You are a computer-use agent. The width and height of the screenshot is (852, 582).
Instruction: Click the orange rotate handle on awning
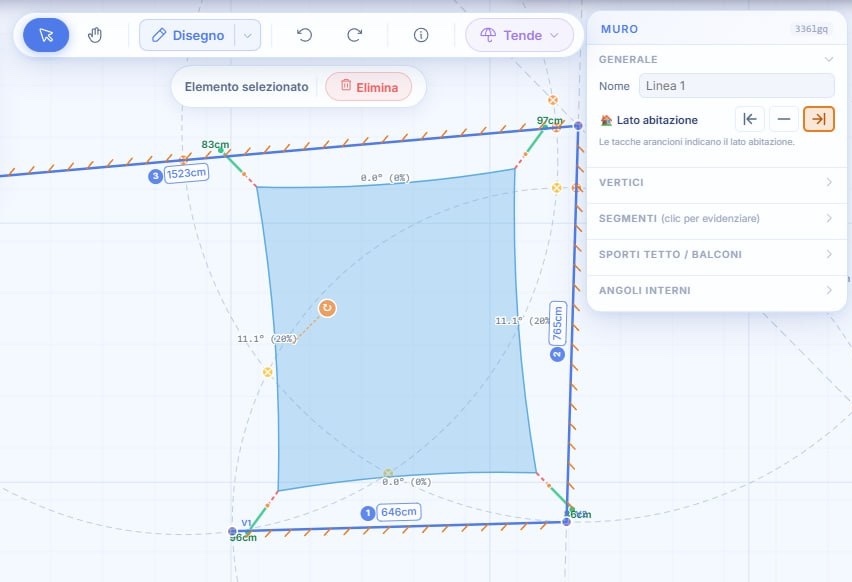pos(327,308)
